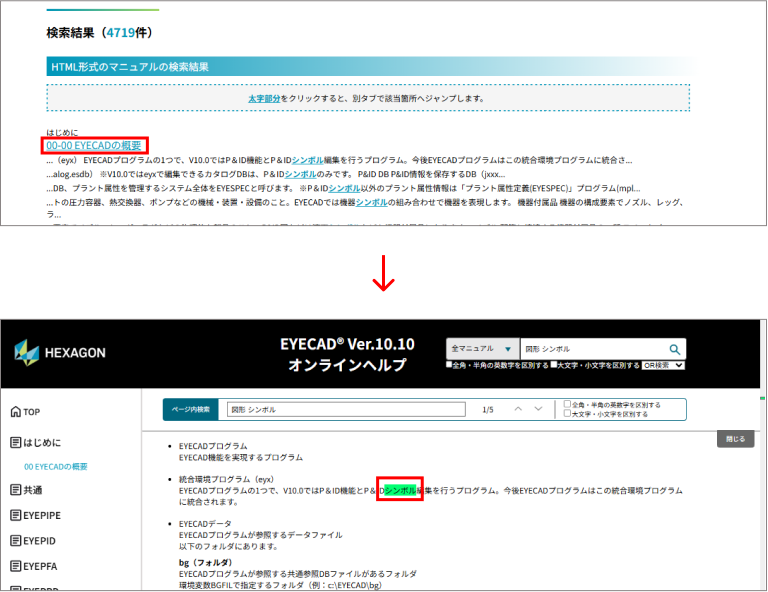Click the in-page search text field

pos(346,410)
